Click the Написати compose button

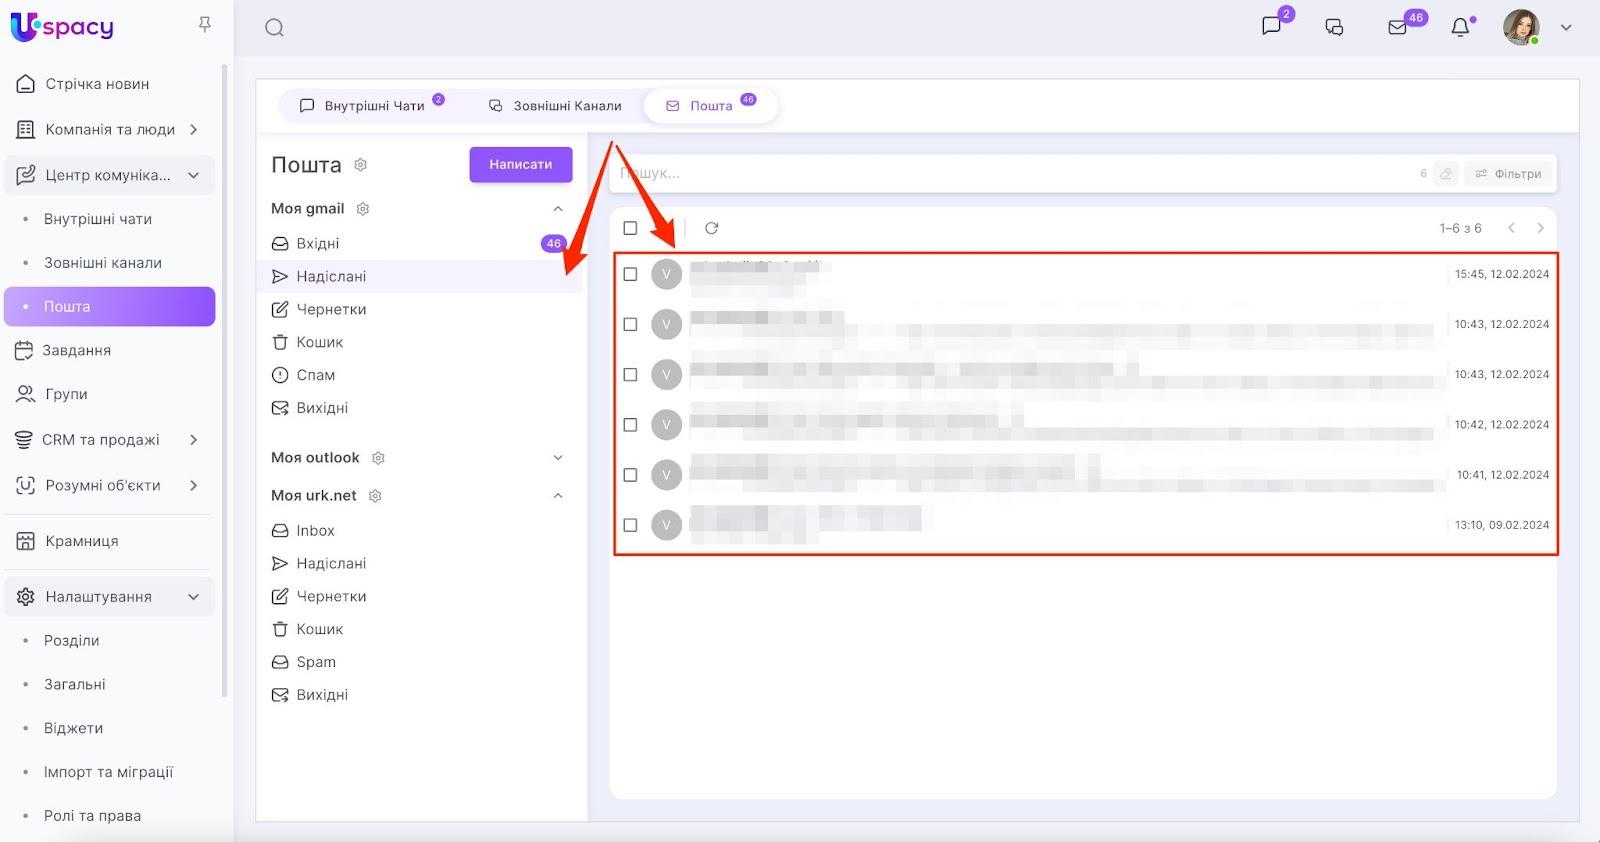[521, 165]
